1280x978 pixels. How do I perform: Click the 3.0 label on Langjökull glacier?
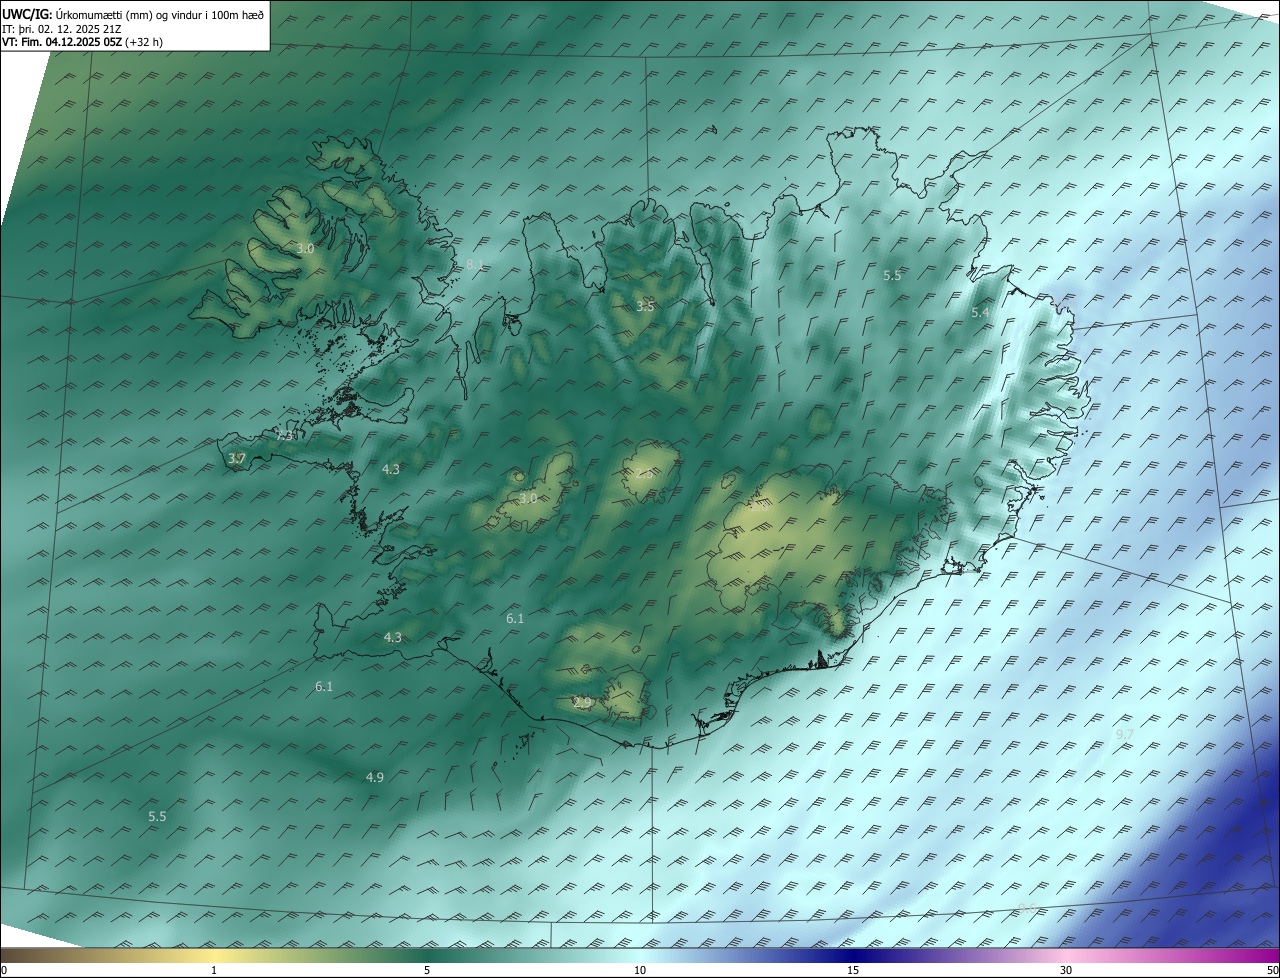pyautogui.click(x=528, y=498)
